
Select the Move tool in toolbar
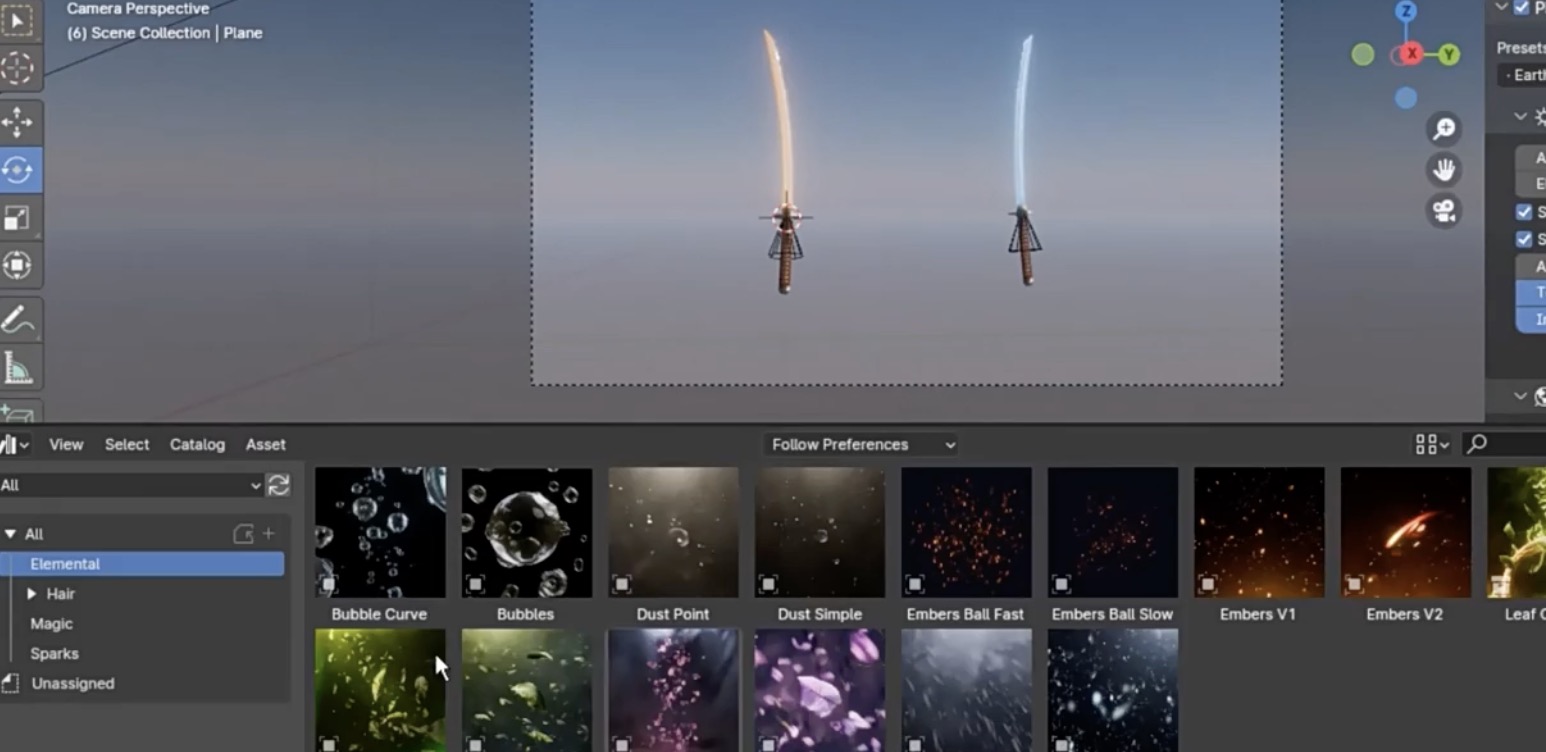point(17,123)
